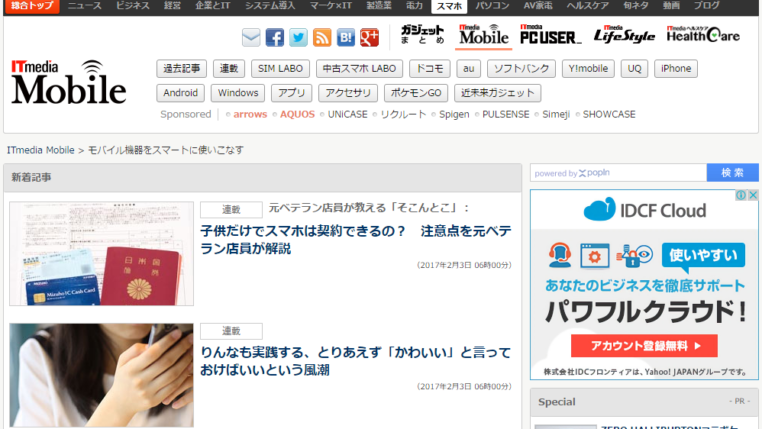The width and height of the screenshot is (762, 429).
Task: Open the Facebook share icon
Action: point(275,37)
